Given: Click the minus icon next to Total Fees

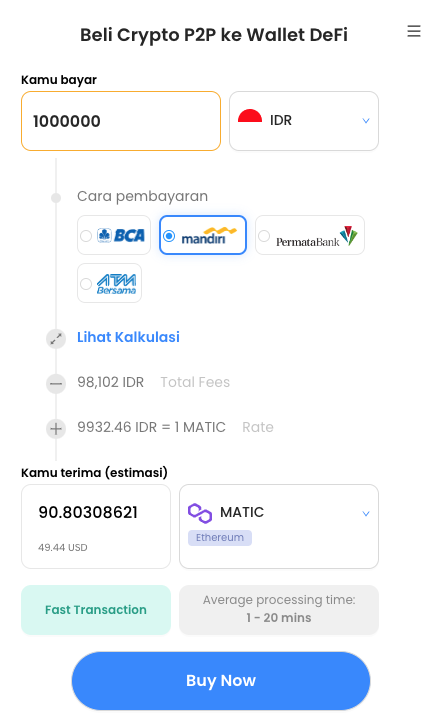Looking at the screenshot, I should coord(56,383).
